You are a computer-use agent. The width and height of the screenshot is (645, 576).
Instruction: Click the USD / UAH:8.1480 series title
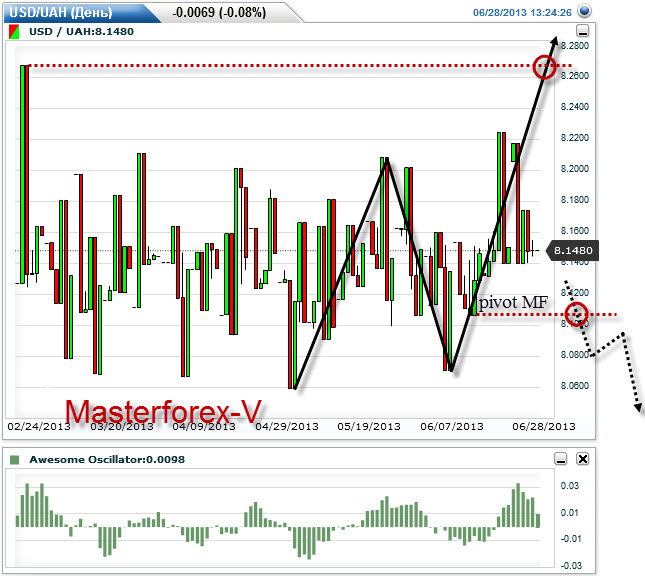click(78, 32)
